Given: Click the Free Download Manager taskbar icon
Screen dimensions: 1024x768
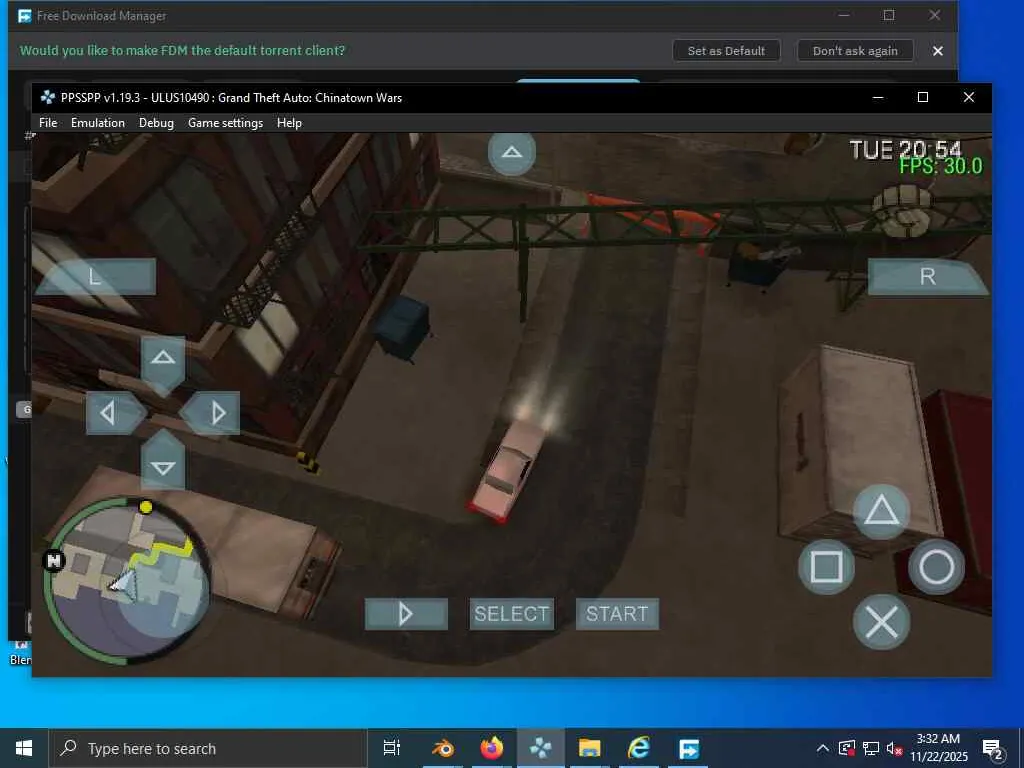Looking at the screenshot, I should (x=688, y=748).
